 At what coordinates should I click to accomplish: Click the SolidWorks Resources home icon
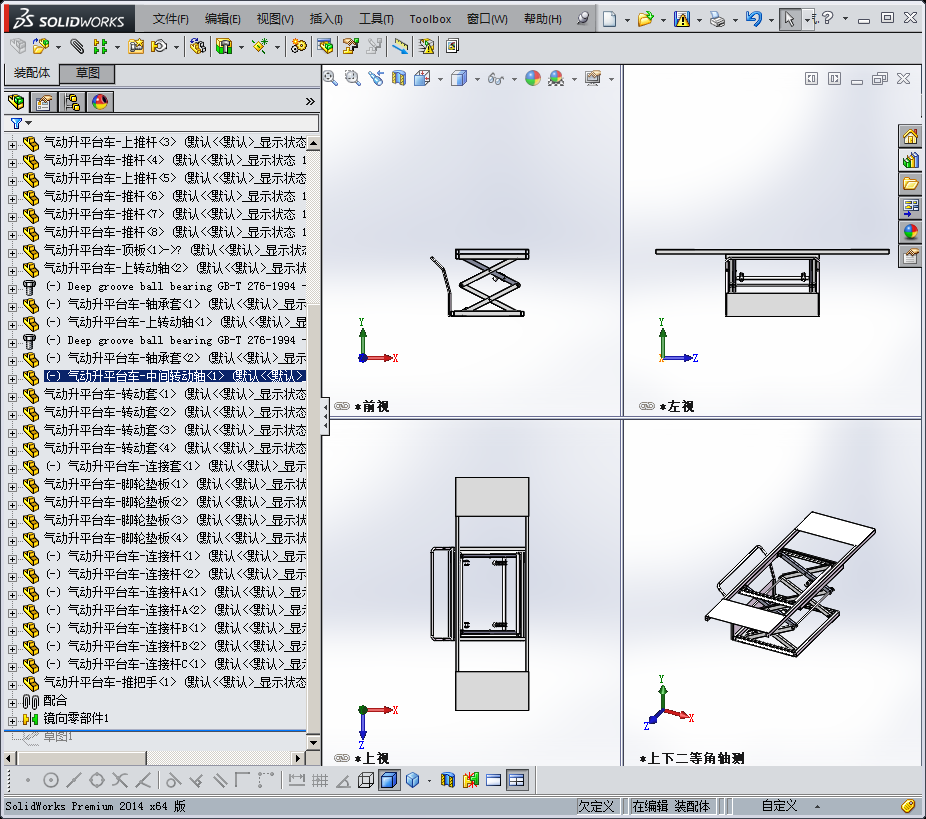coord(911,136)
